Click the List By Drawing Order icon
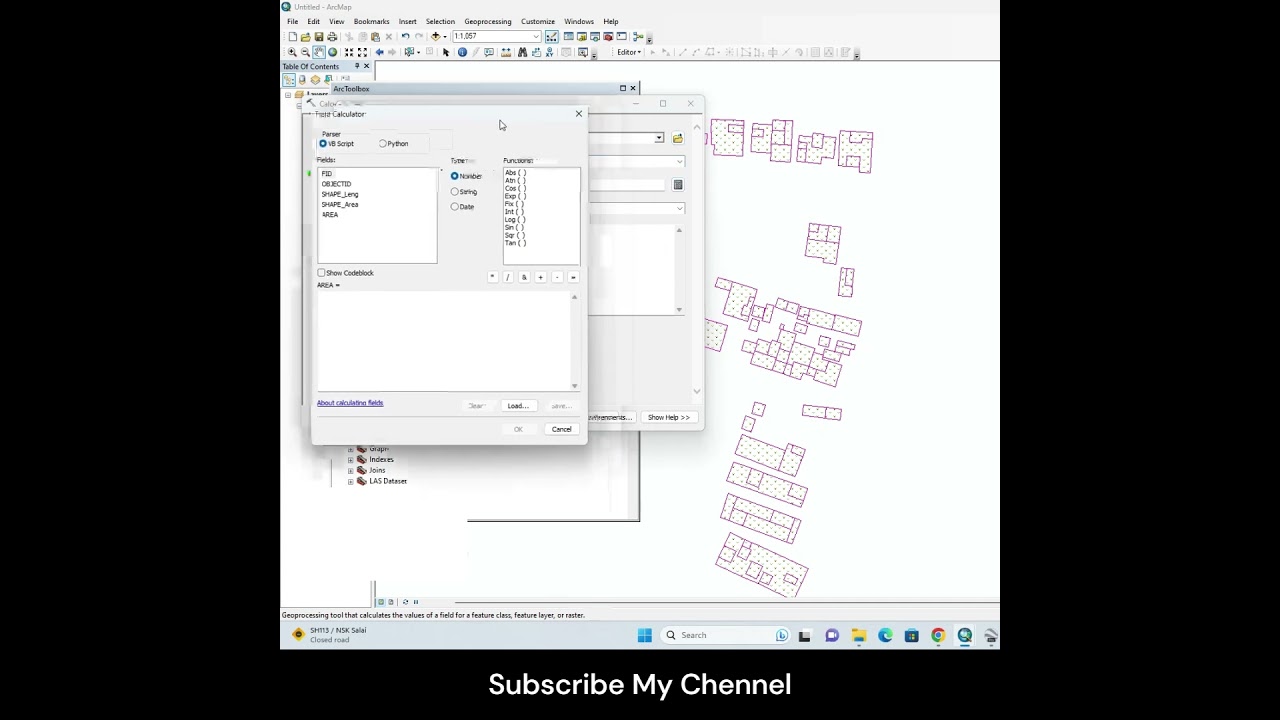 (x=289, y=79)
